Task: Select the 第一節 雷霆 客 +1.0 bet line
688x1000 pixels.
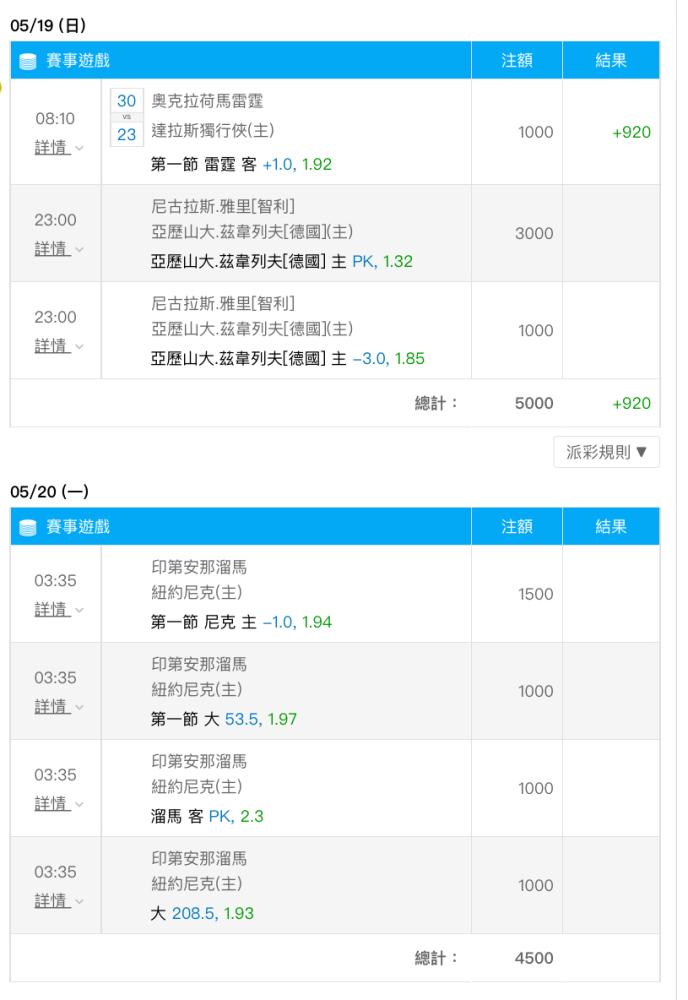Action: (241, 165)
